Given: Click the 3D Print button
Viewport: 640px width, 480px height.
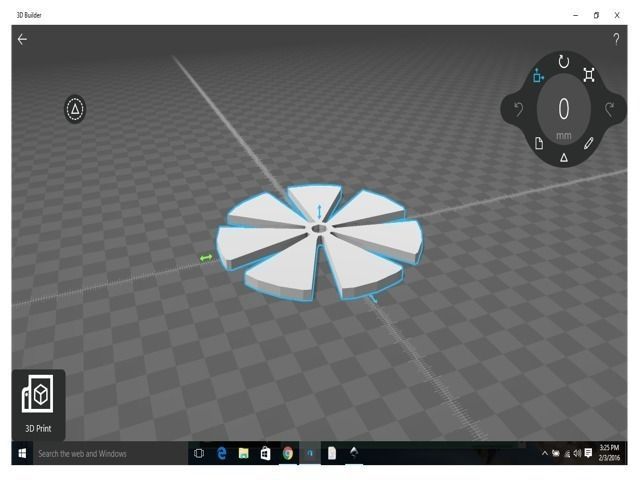Looking at the screenshot, I should click(x=38, y=404).
